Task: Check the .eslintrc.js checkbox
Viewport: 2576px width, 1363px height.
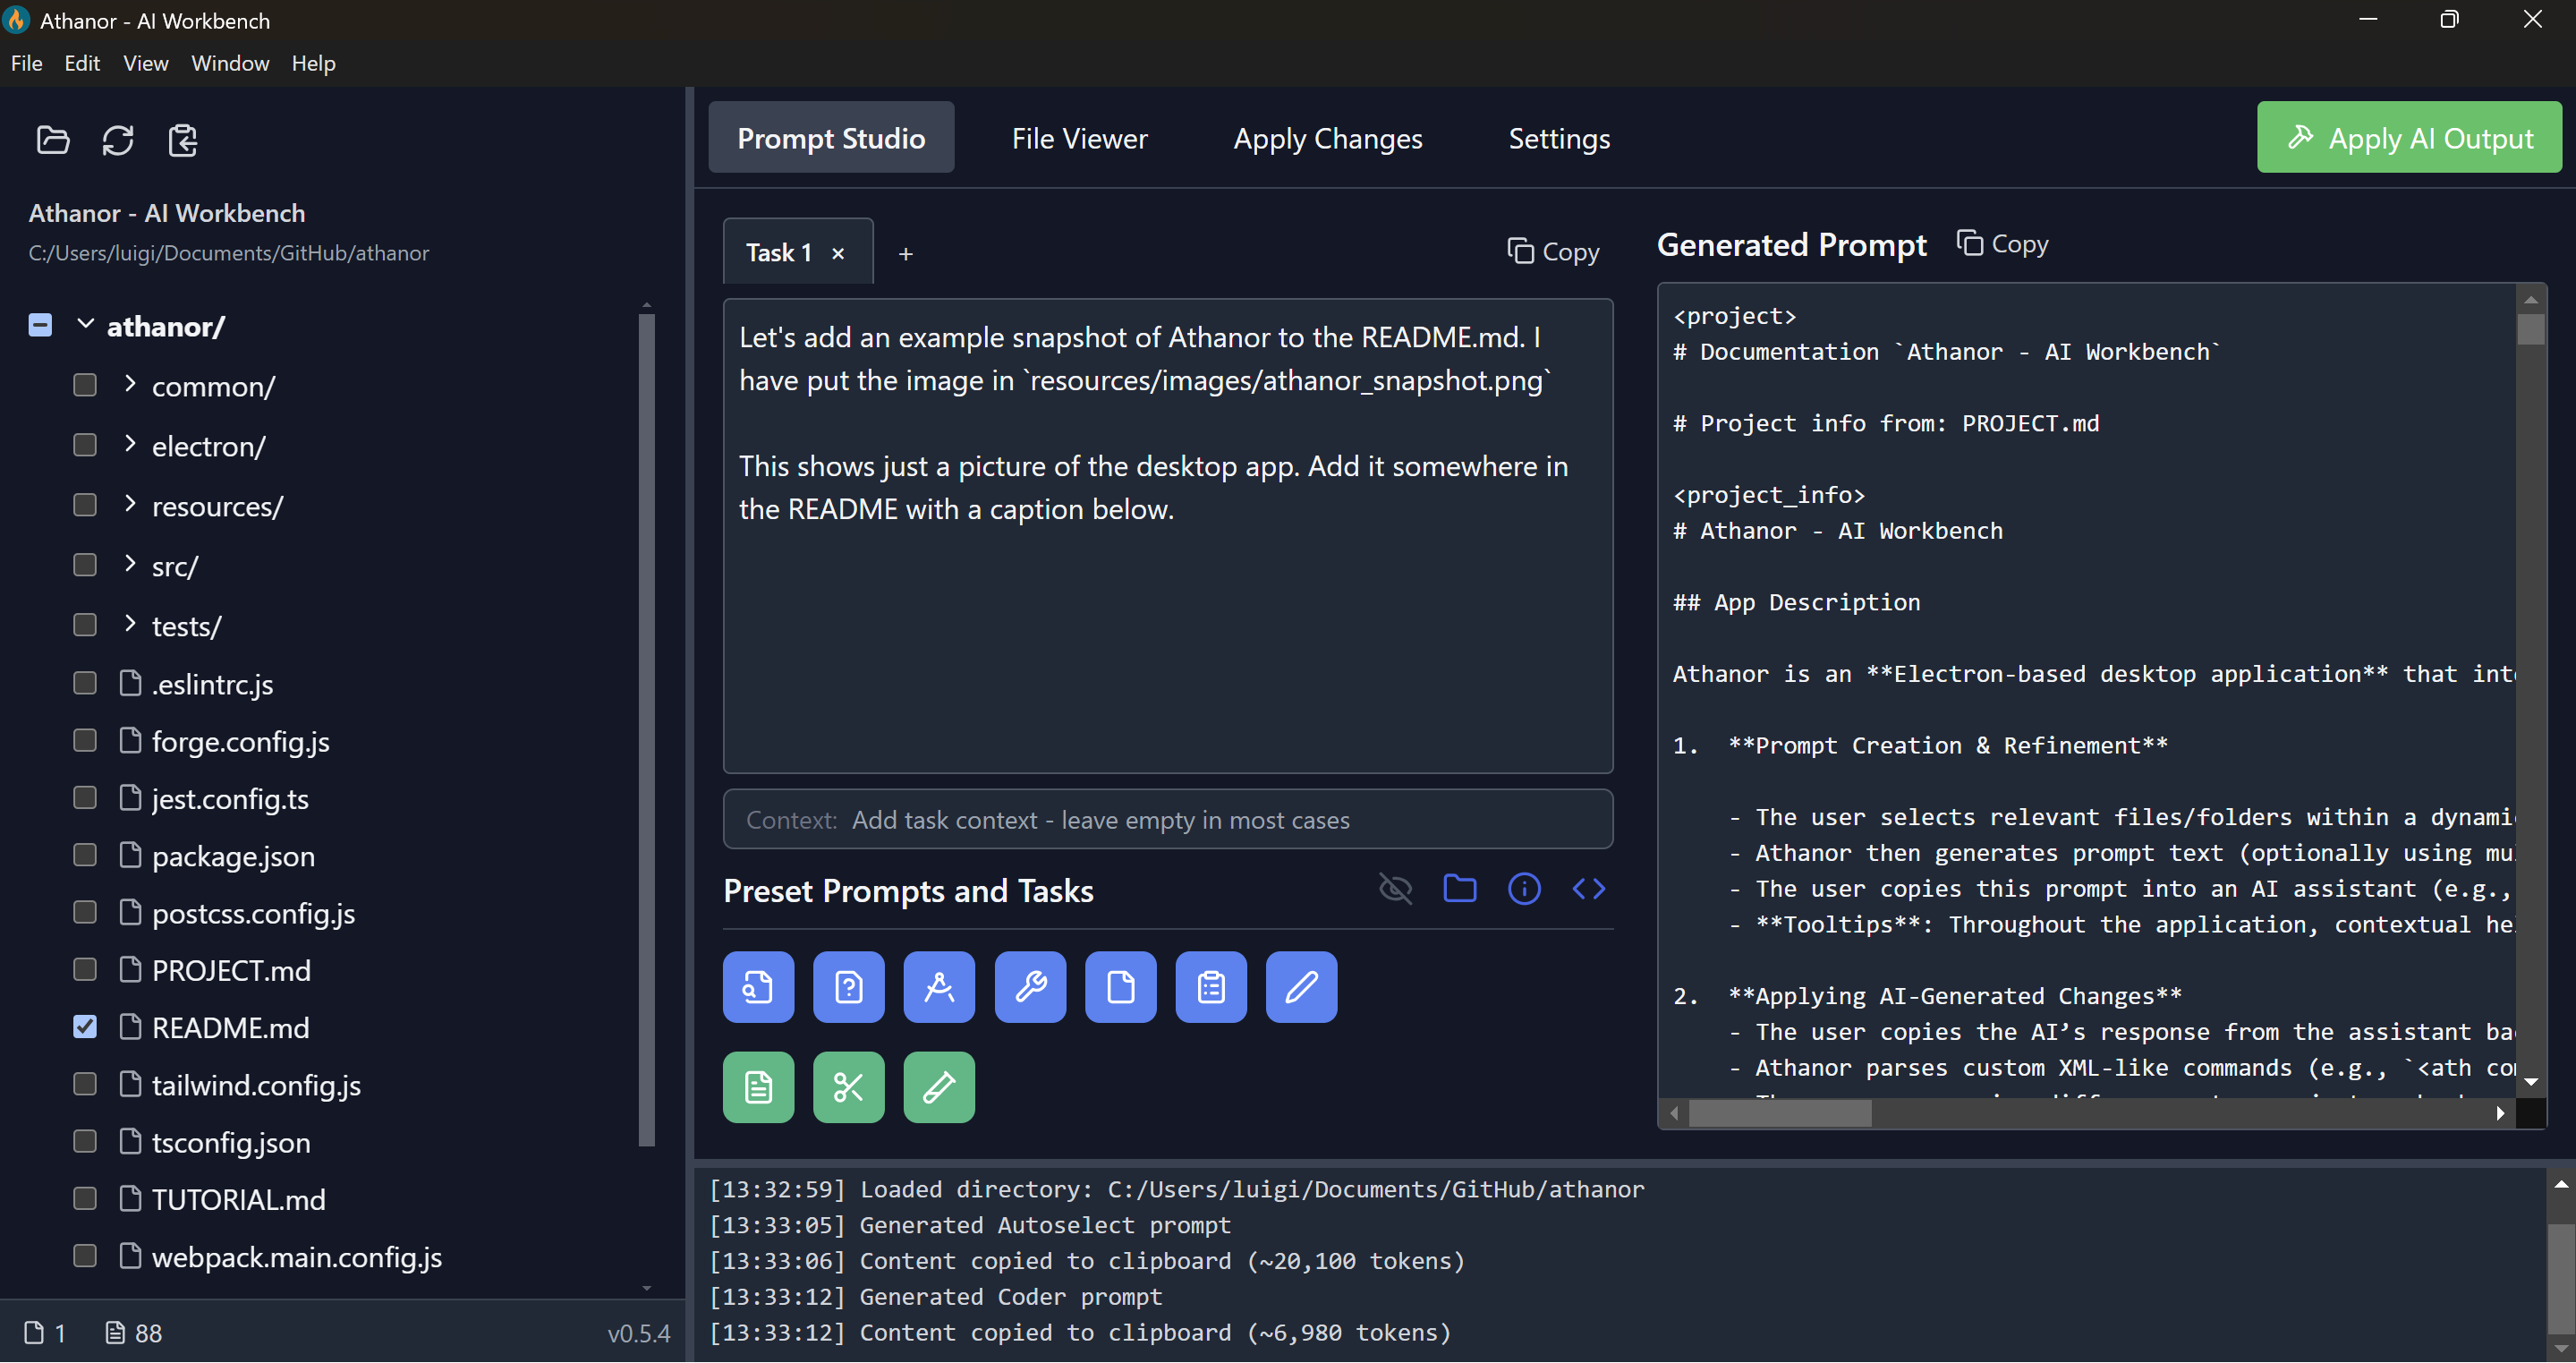Action: point(85,684)
